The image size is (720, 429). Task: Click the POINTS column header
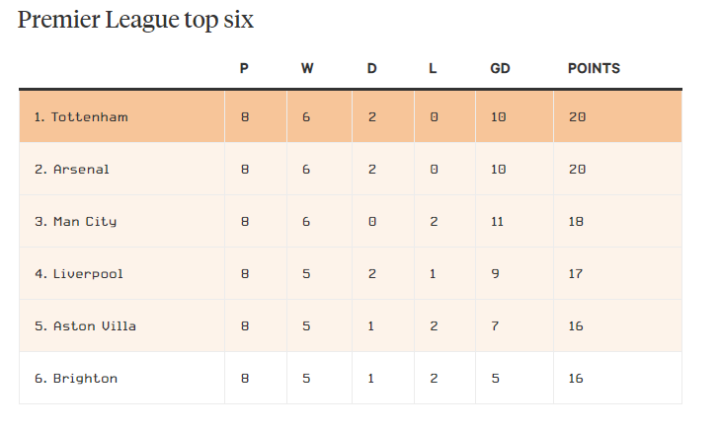click(594, 69)
